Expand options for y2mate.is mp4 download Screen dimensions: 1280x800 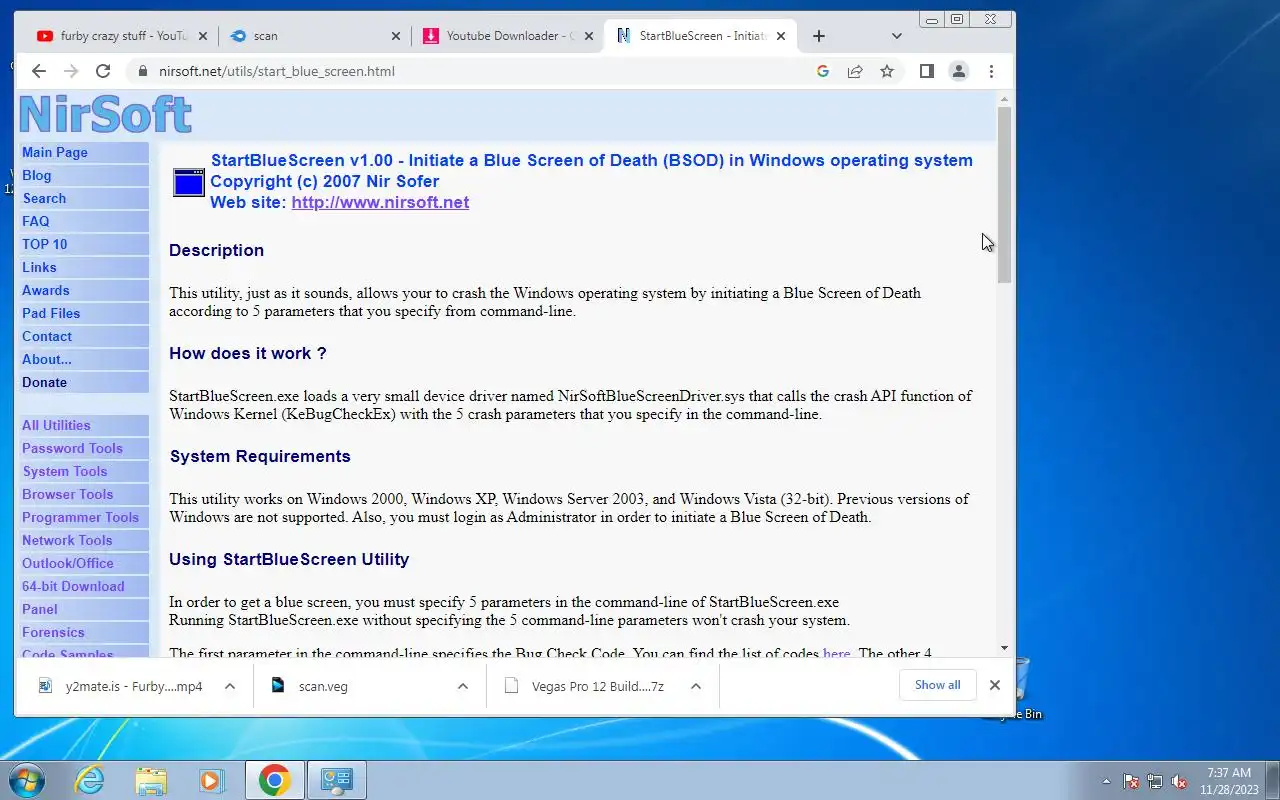click(229, 686)
